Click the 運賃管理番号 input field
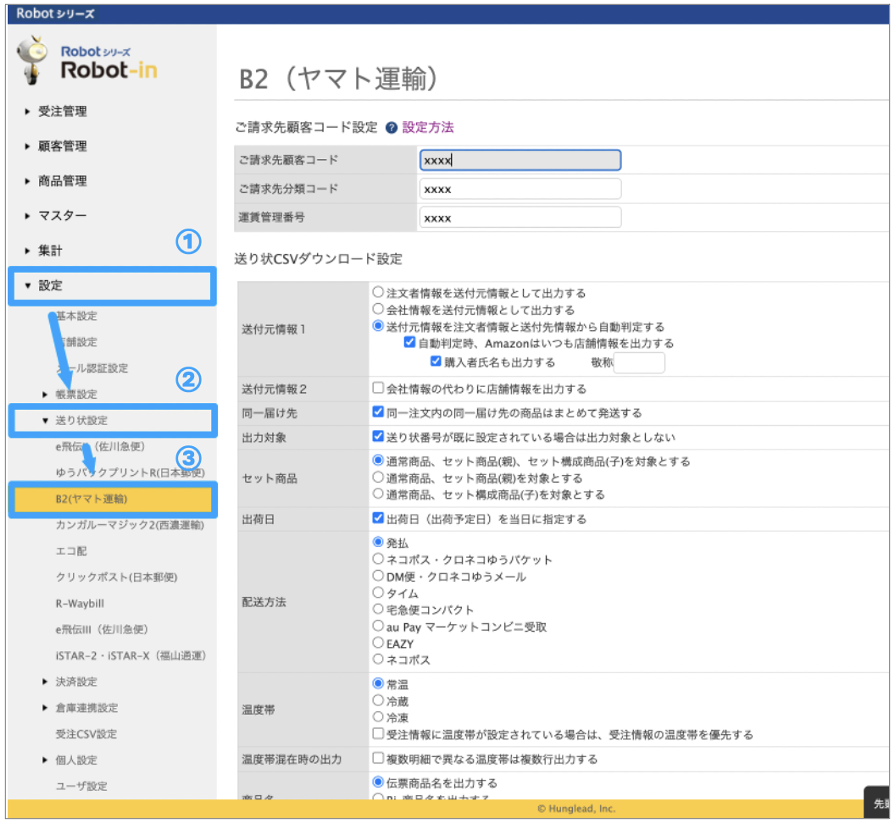This screenshot has height=826, width=896. [520, 218]
